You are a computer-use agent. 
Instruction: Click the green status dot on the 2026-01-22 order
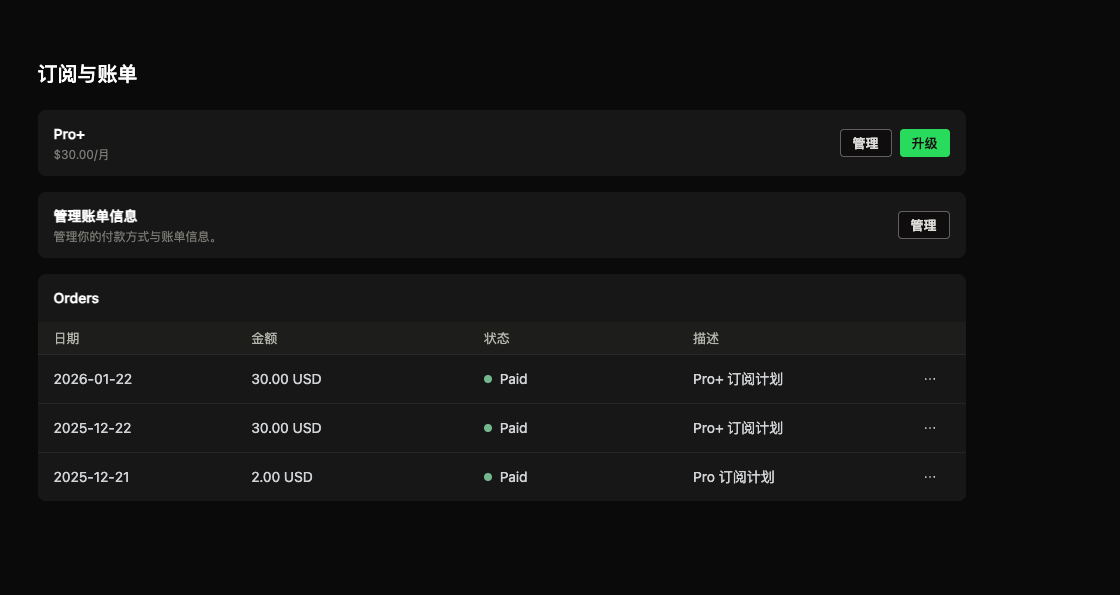[488, 379]
